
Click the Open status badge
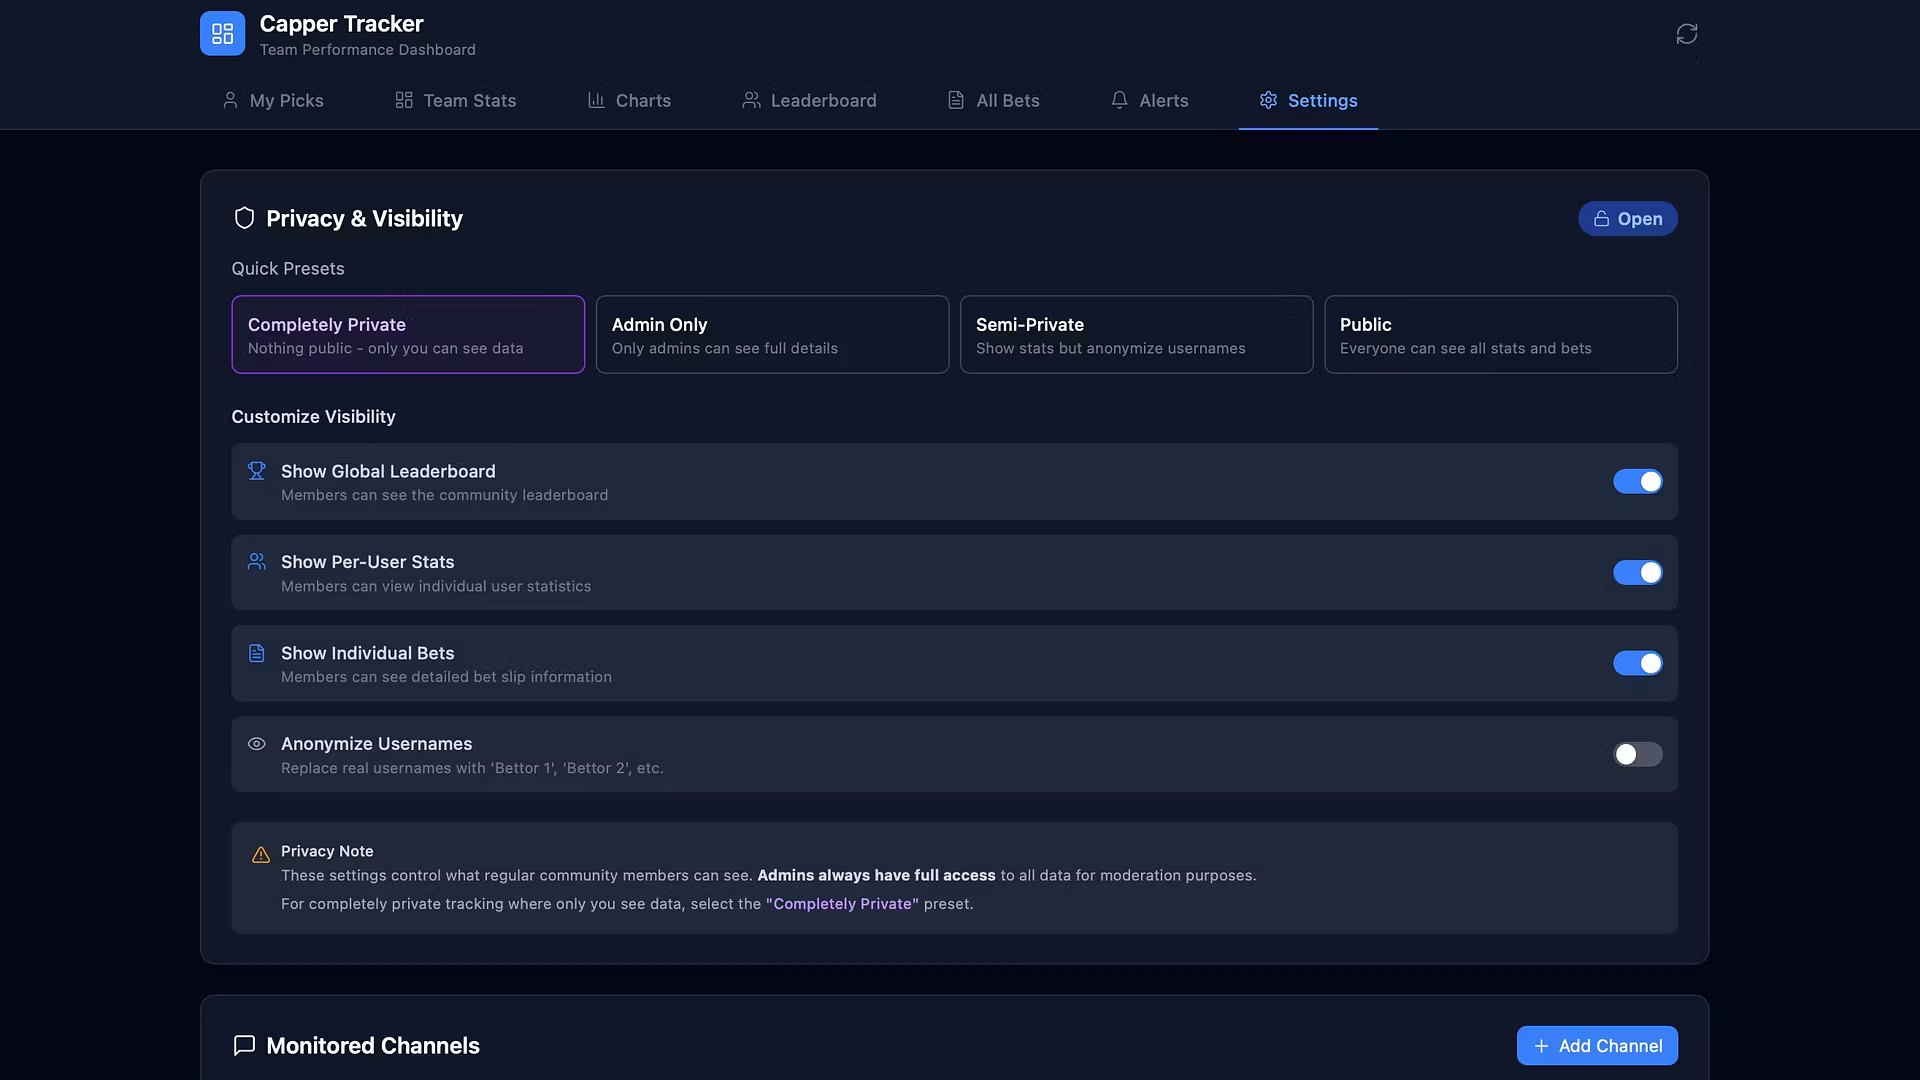1627,219
